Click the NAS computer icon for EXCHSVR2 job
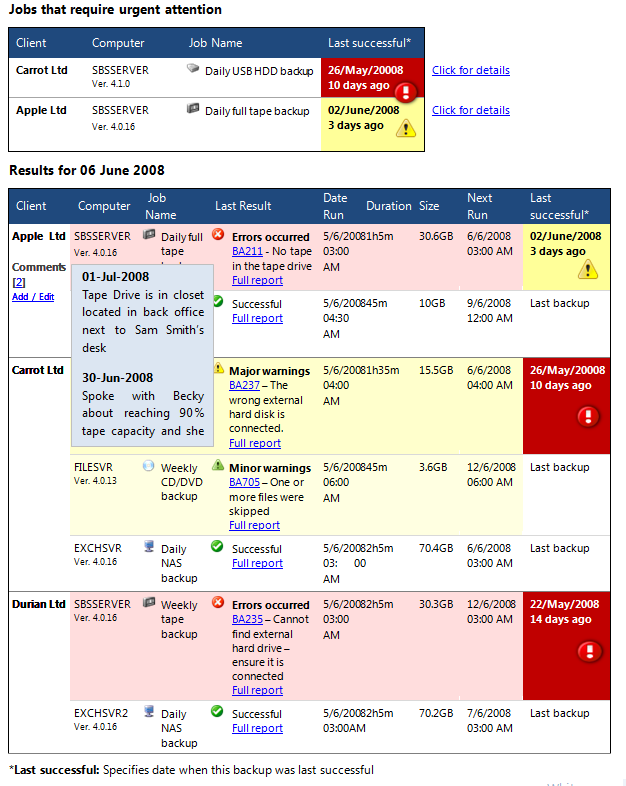 (x=149, y=711)
